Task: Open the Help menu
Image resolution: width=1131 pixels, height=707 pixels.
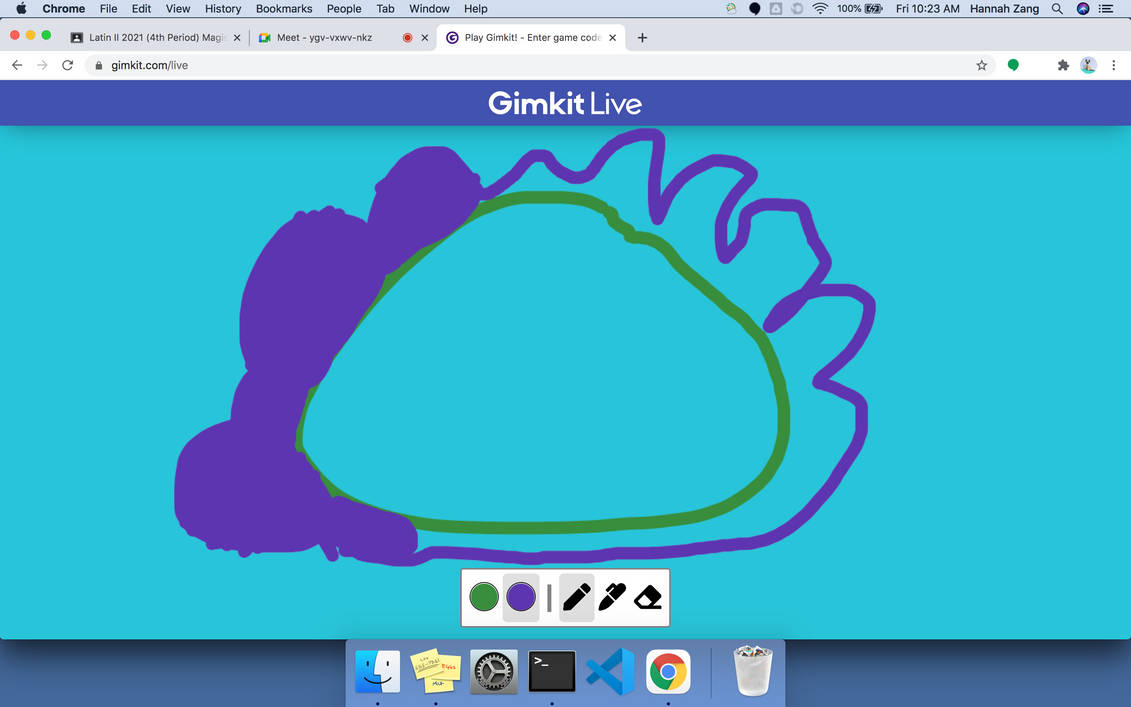Action: 475,9
